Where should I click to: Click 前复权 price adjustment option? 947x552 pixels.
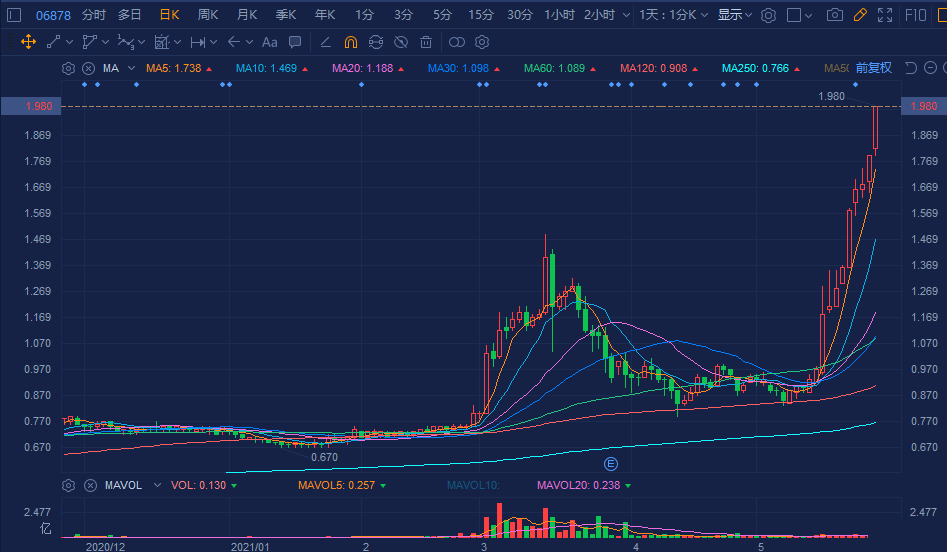[873, 68]
